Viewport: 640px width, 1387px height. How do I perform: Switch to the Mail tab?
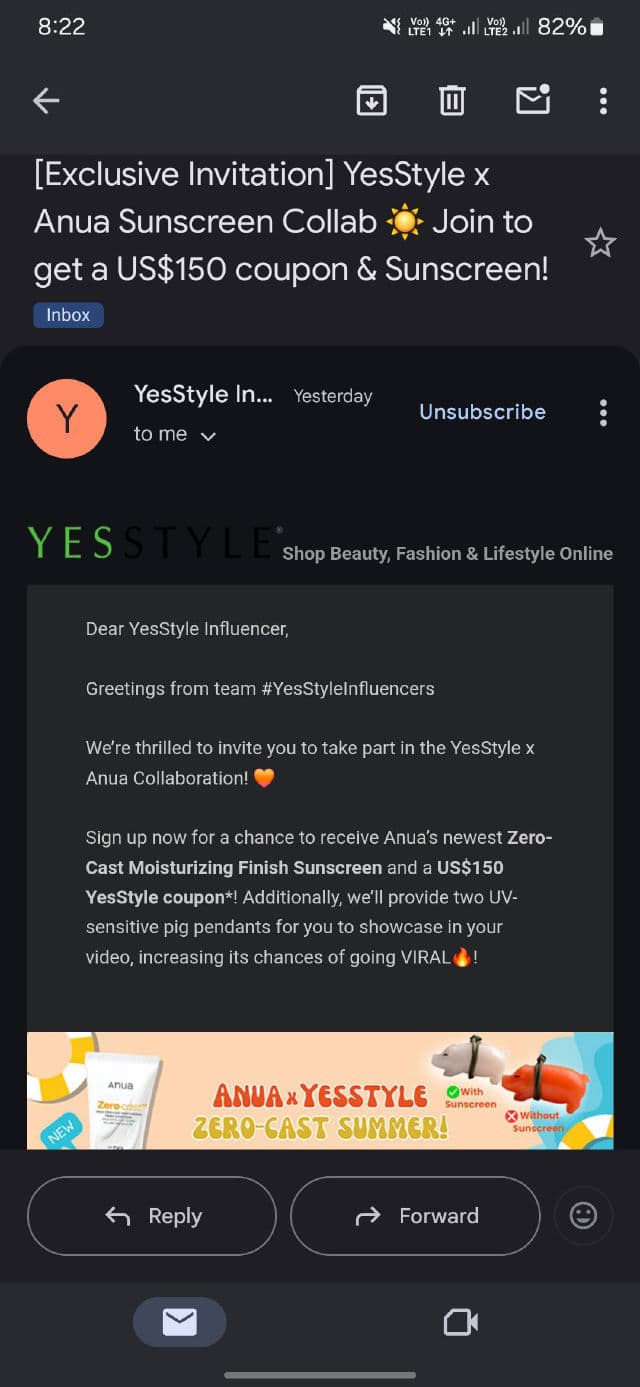click(180, 1323)
